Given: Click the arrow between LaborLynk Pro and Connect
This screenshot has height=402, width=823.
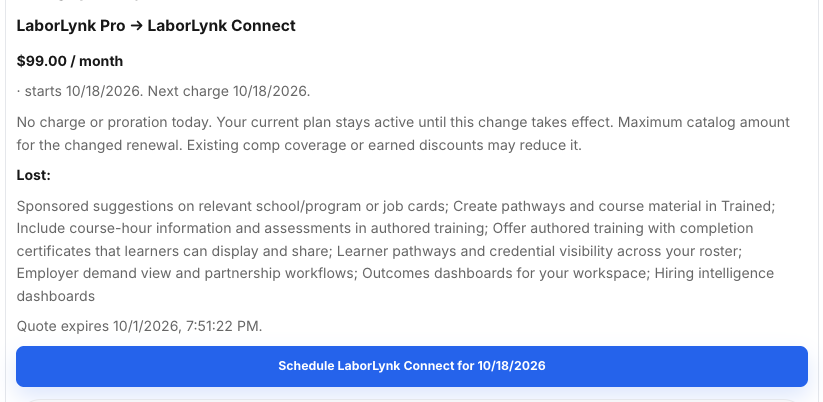Looking at the screenshot, I should (136, 26).
